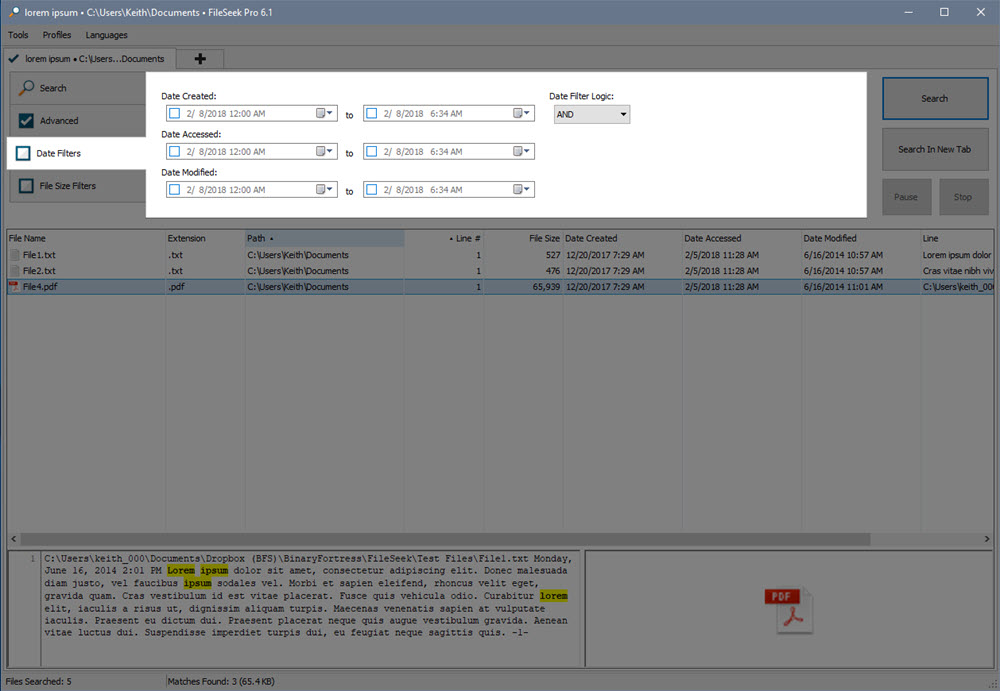Switch to the File Size Filters section
1000x691 pixels.
78,186
